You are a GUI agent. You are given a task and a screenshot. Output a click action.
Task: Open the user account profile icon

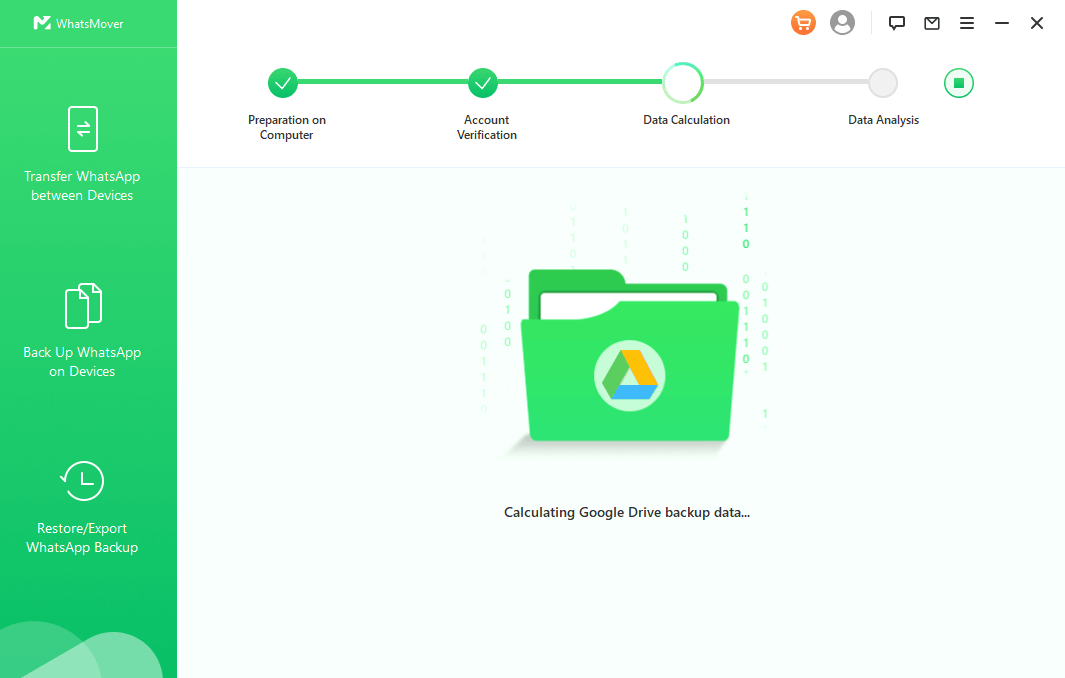[842, 23]
